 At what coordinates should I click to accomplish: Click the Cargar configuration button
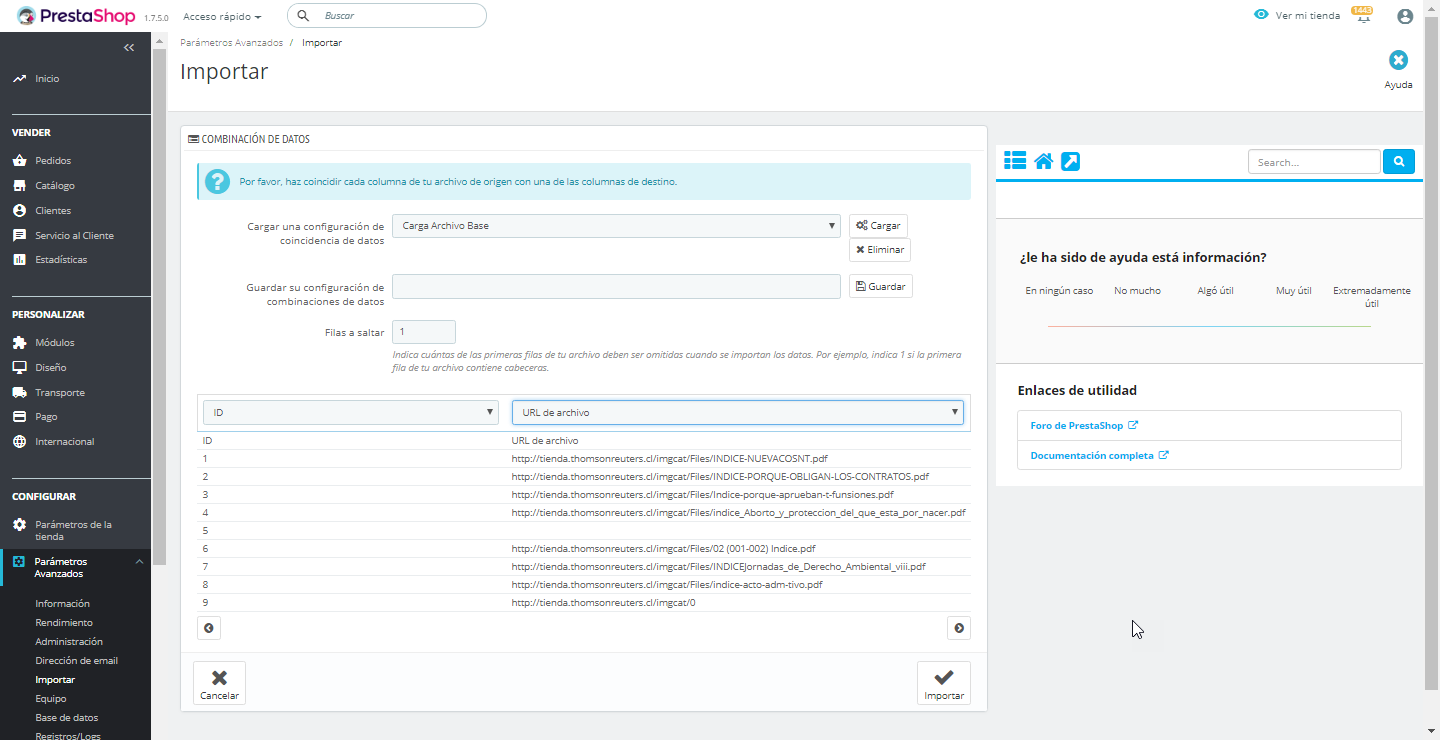pos(878,226)
